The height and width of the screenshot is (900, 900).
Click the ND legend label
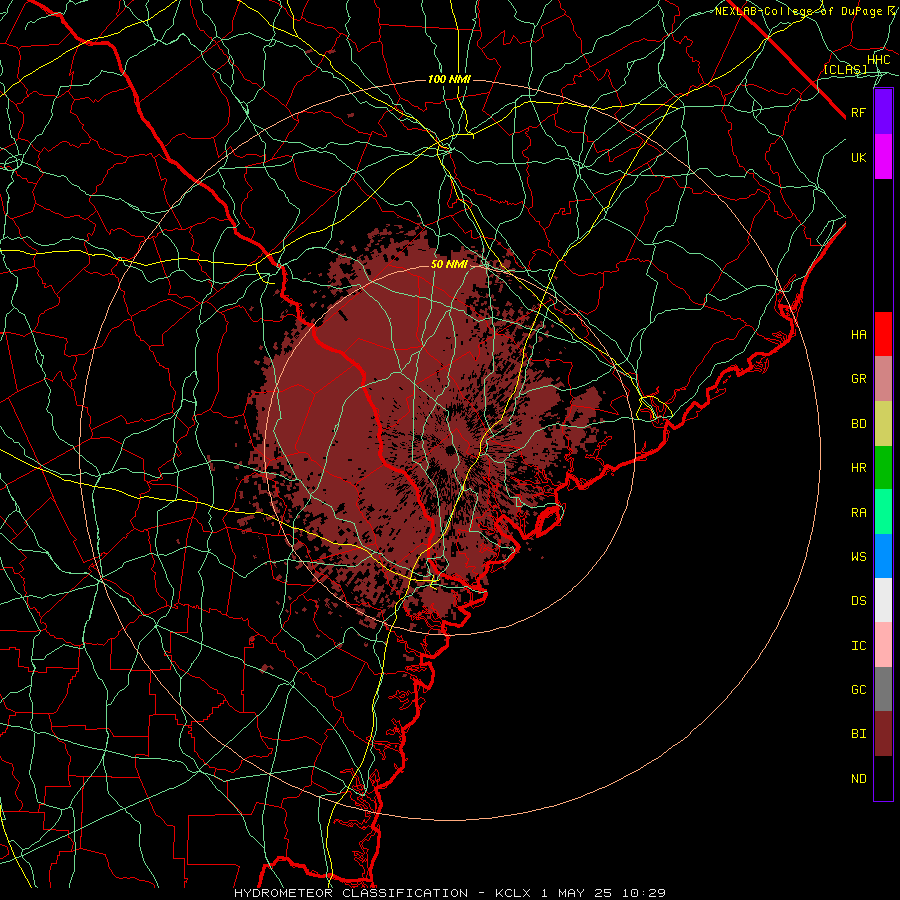858,779
